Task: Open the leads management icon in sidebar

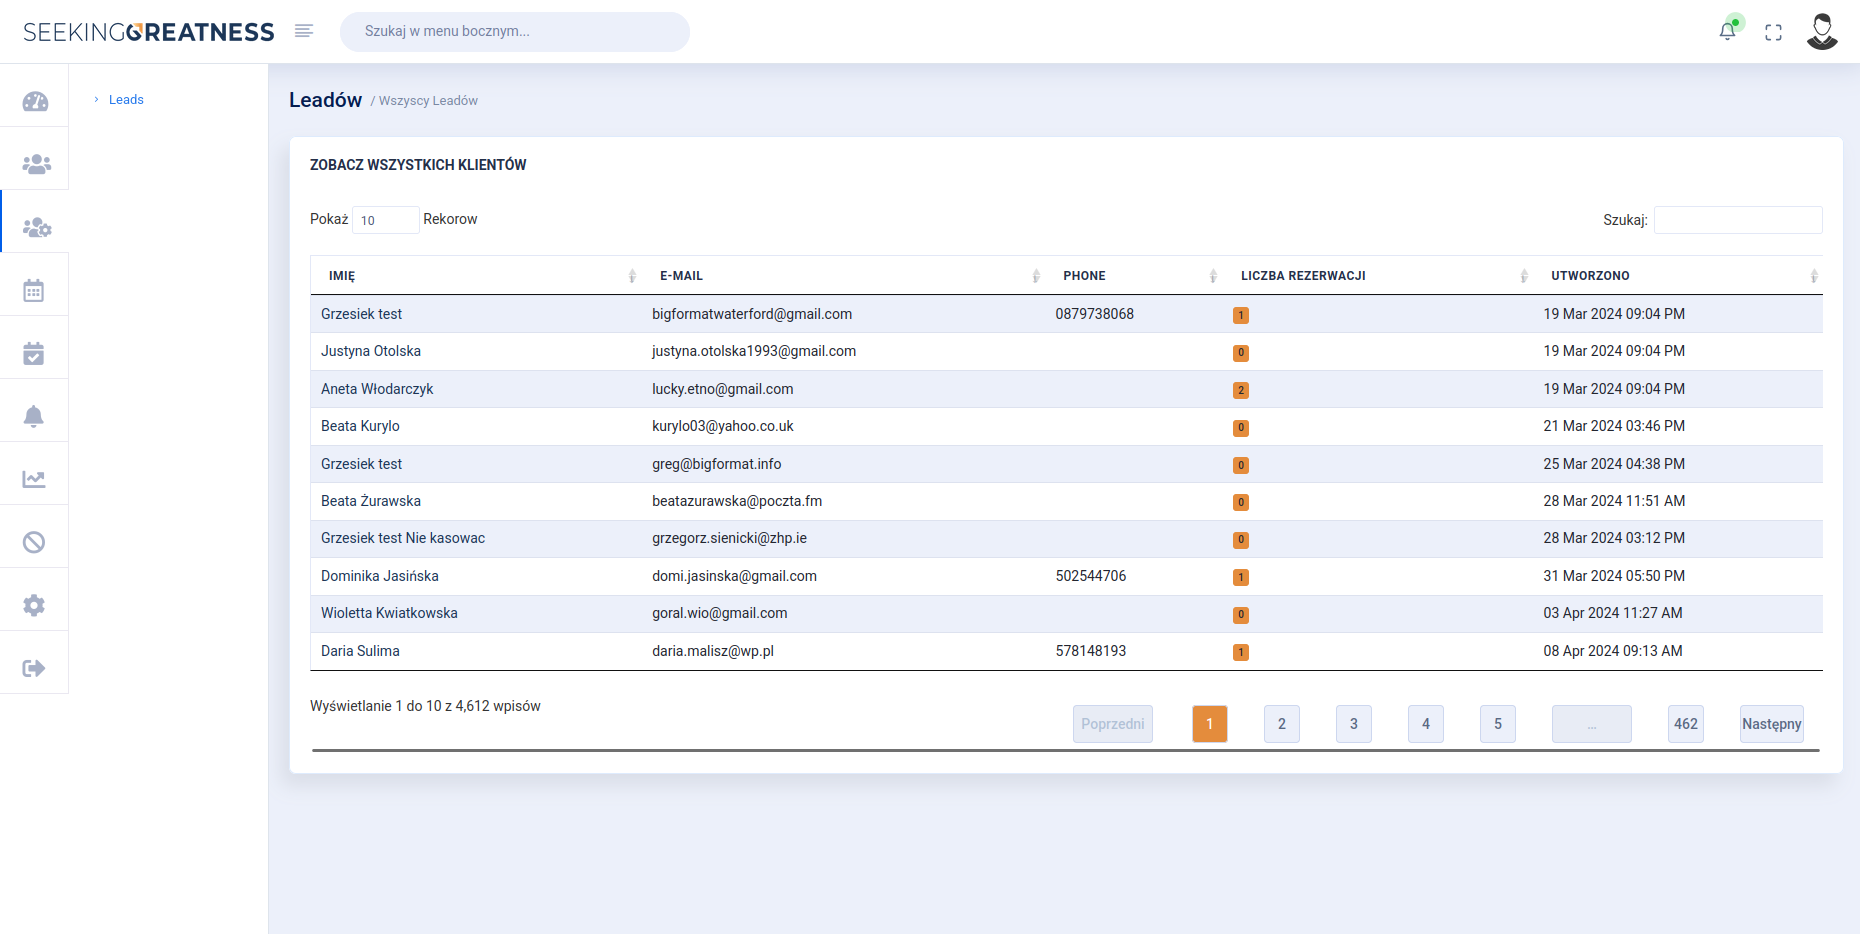Action: click(35, 227)
